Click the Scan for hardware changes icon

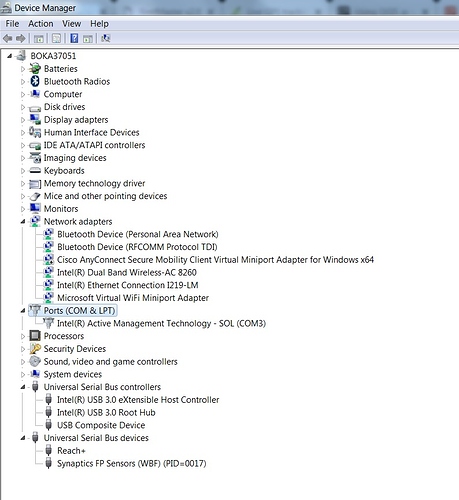[106, 39]
